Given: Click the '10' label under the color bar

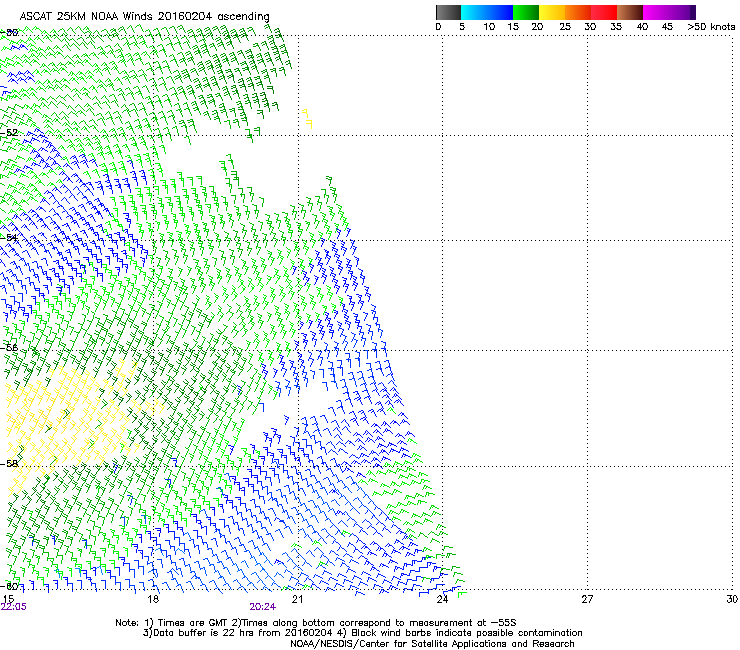Looking at the screenshot, I should [489, 27].
